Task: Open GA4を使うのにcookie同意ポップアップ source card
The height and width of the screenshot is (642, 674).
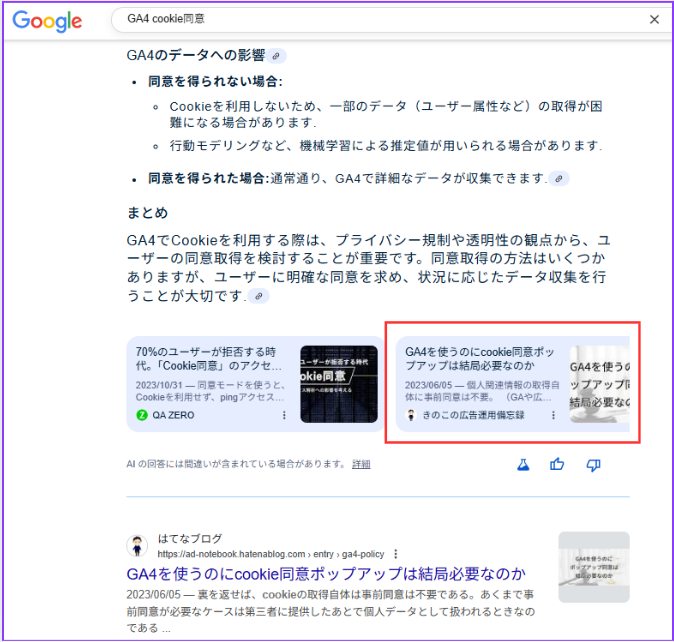Action: click(512, 384)
